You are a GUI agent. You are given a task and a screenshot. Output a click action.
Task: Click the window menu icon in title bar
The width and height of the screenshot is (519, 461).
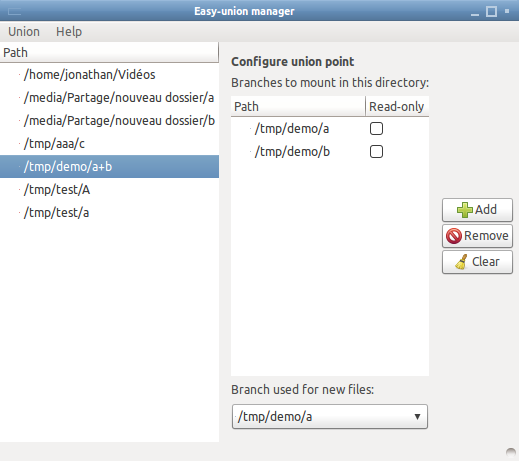14,12
